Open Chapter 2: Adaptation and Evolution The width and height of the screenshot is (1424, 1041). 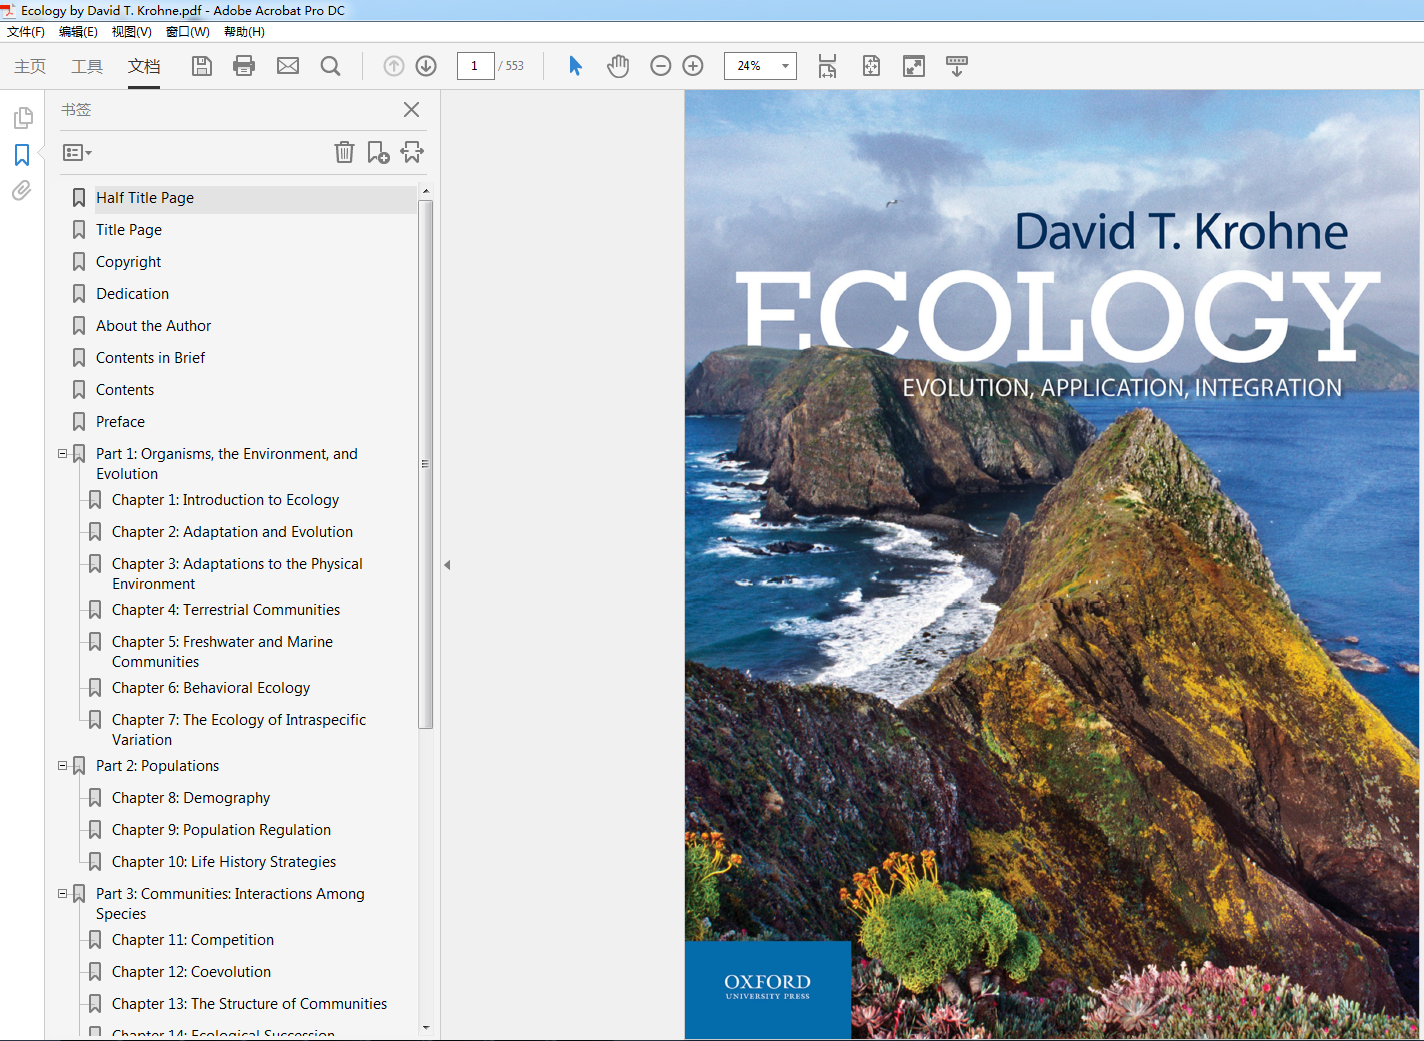[x=233, y=532]
